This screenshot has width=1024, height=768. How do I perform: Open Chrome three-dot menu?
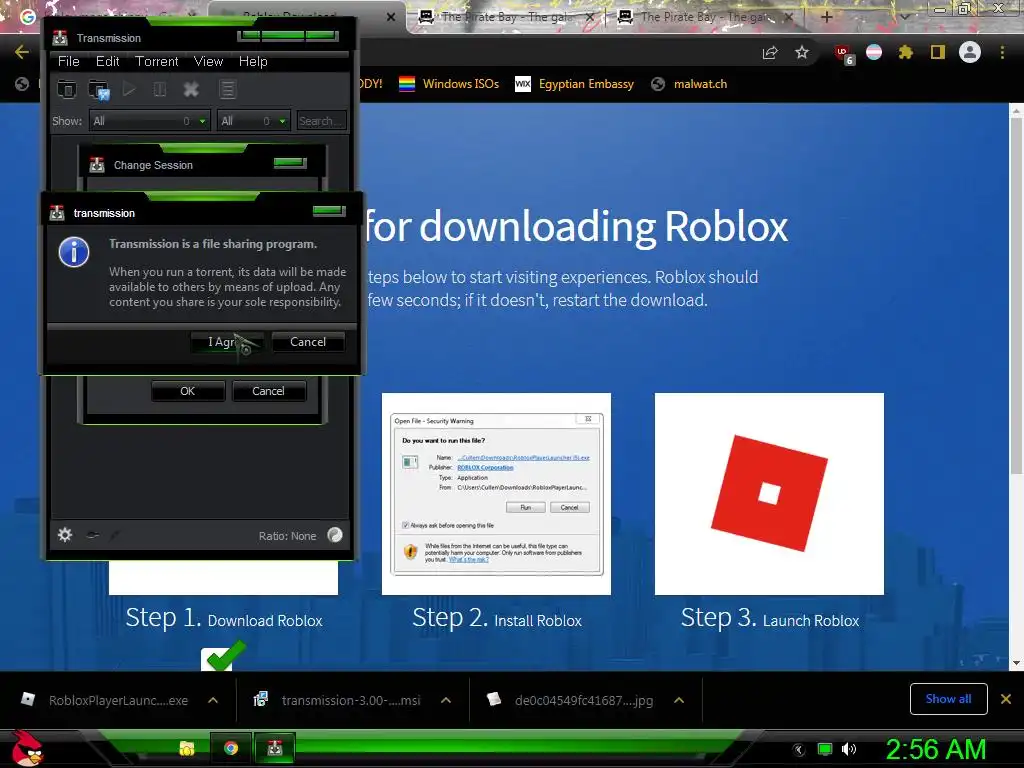pyautogui.click(x=1002, y=52)
